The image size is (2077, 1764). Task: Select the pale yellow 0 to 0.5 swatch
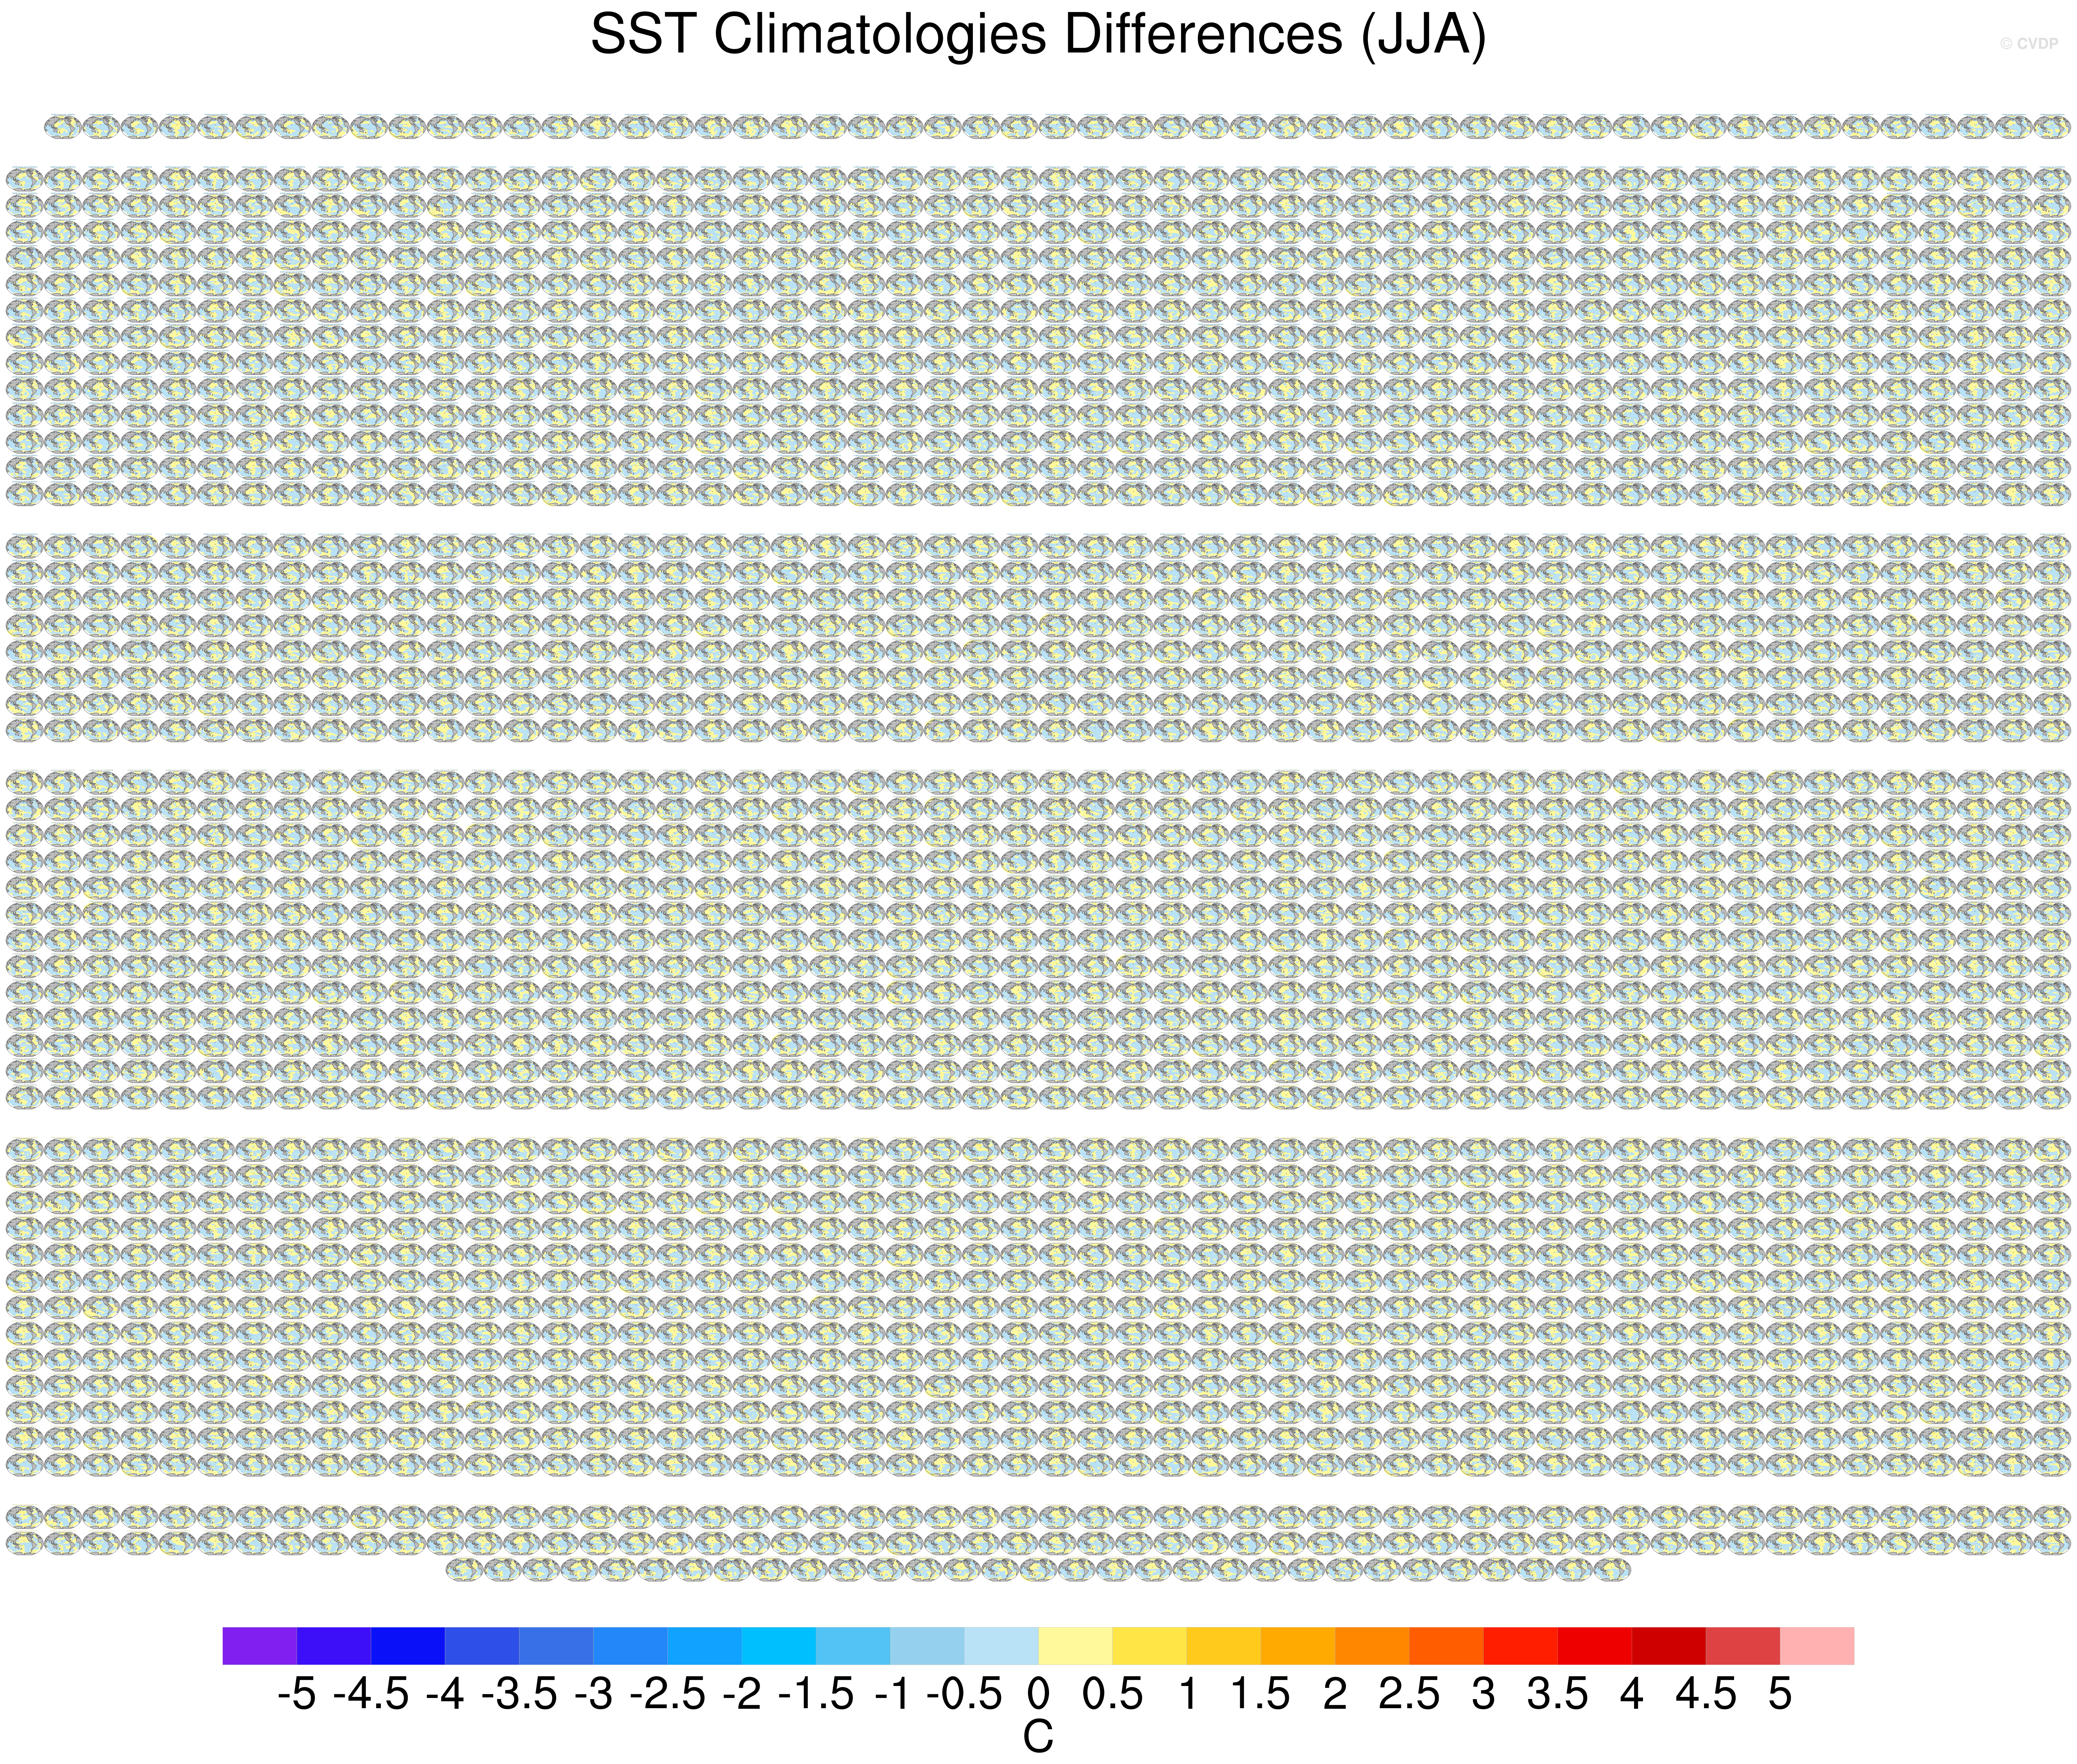click(1075, 1645)
